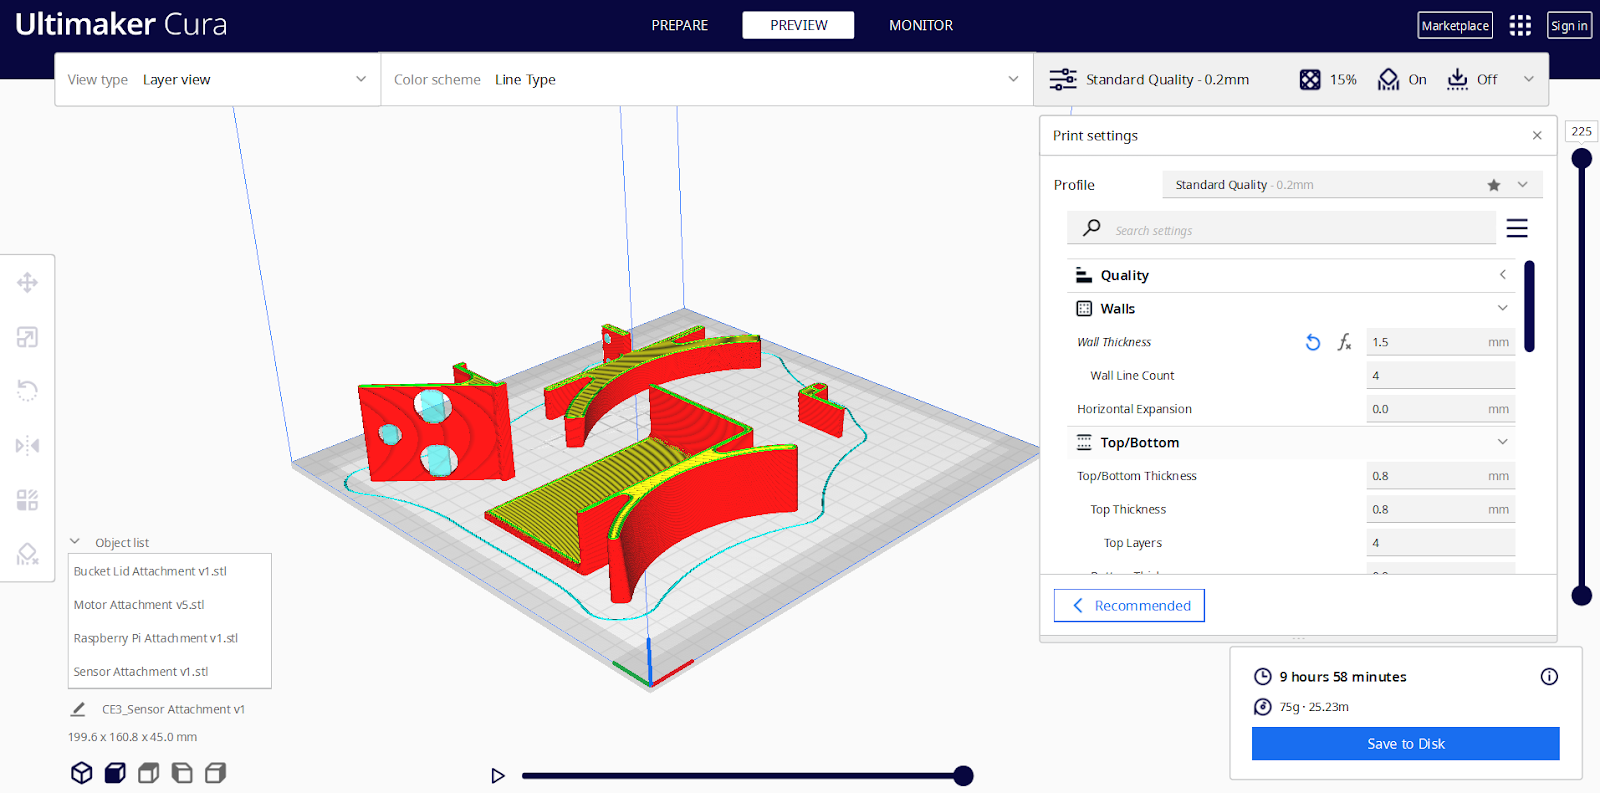Close the Print settings panel
1600x793 pixels.
[x=1537, y=136]
